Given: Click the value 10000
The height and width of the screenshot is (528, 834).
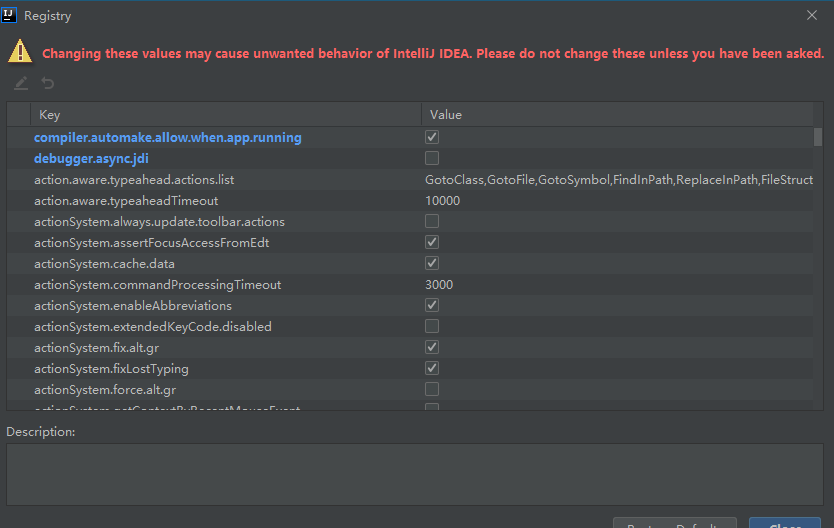Looking at the screenshot, I should [443, 200].
